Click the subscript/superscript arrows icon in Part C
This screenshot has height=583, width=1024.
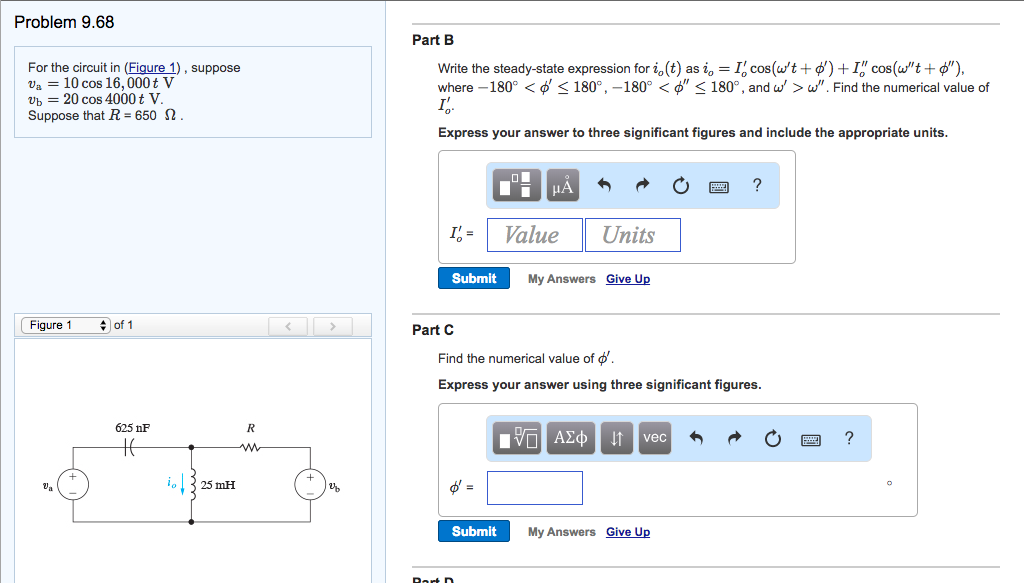point(616,437)
